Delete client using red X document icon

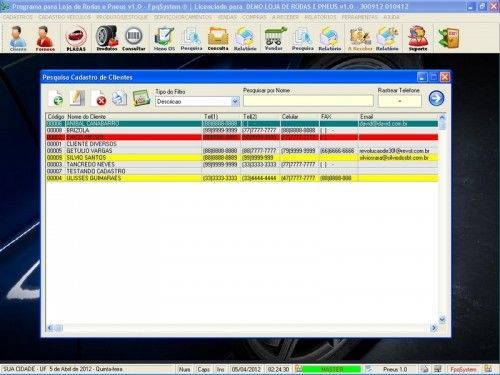point(99,98)
